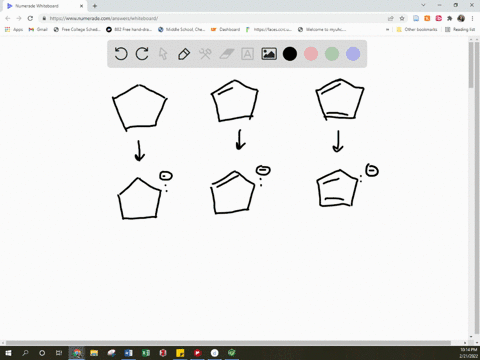Choose the black pen color
The image size is (480, 360).
click(290, 54)
